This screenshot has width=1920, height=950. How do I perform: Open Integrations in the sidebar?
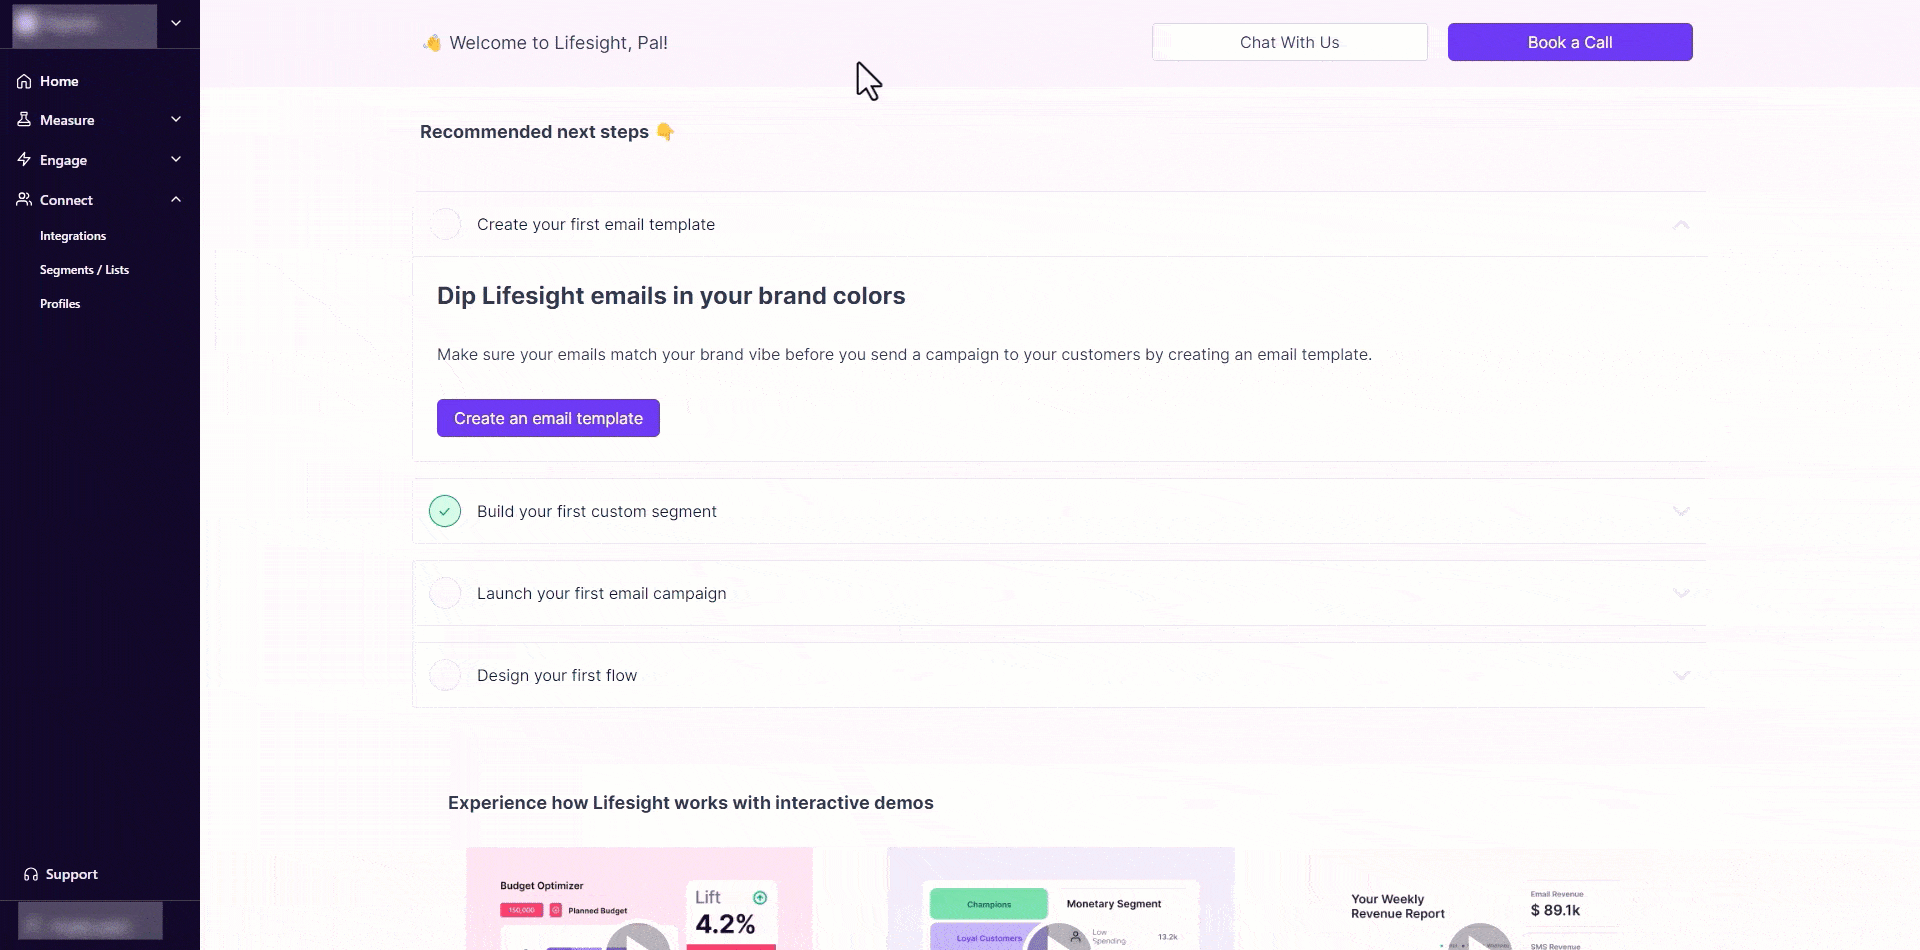coord(73,236)
